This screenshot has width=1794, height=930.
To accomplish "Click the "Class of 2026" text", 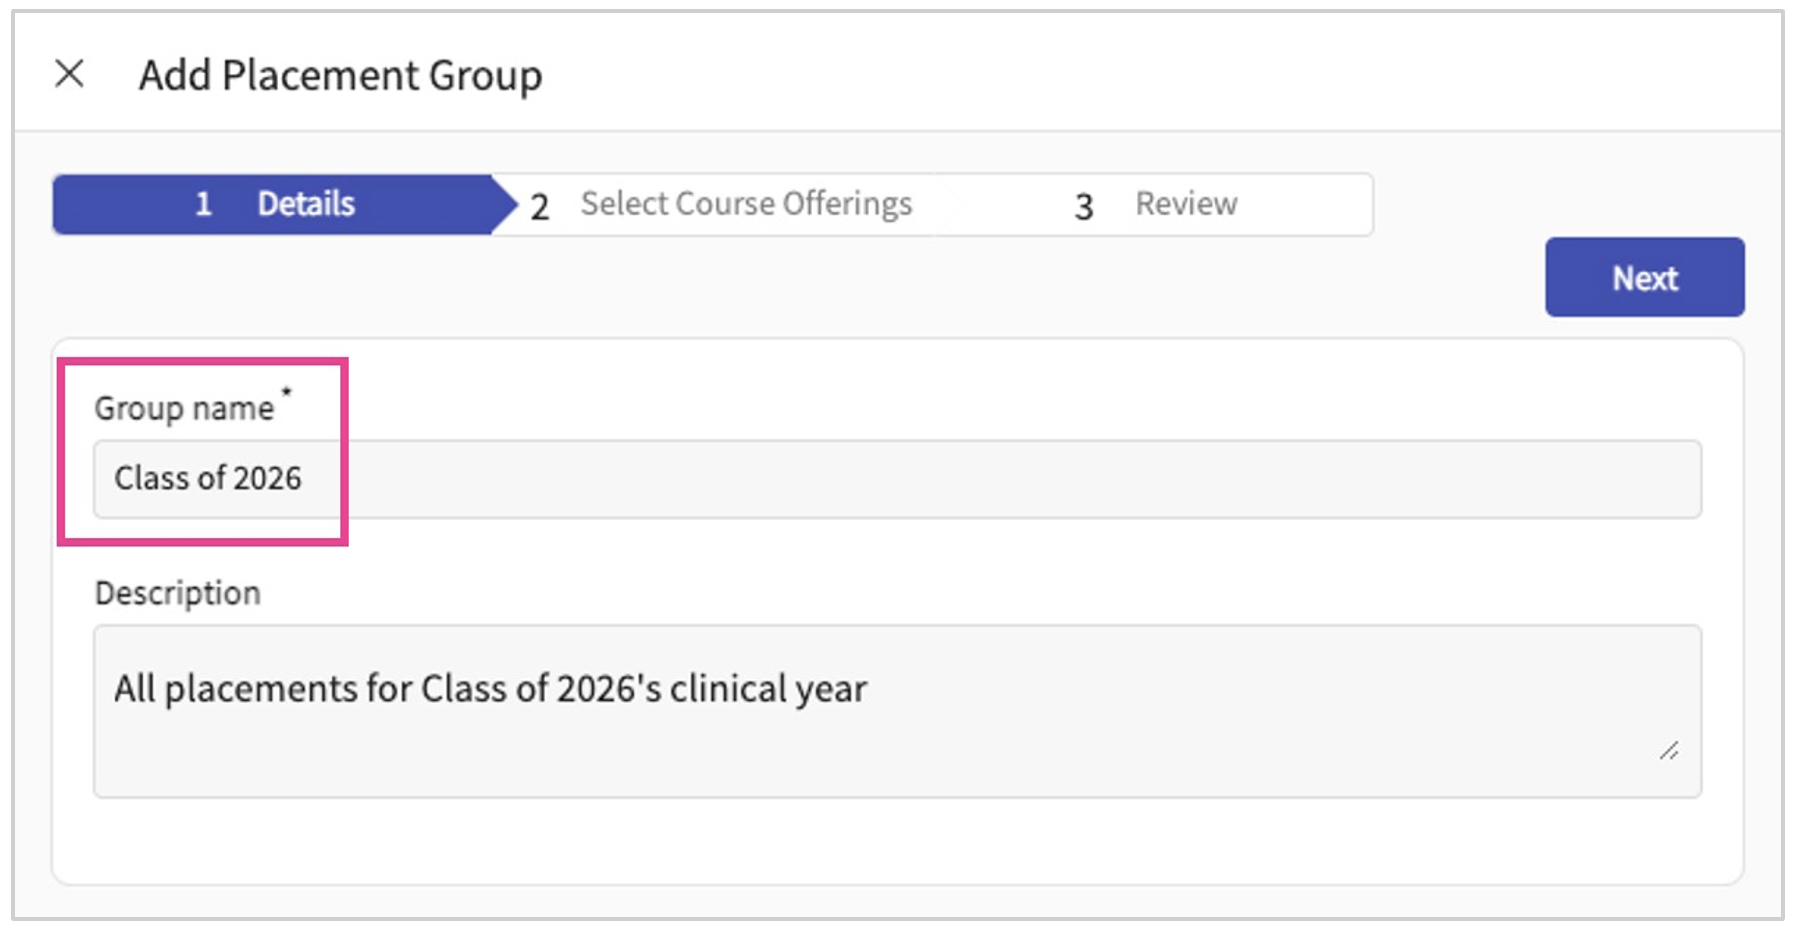I will (x=208, y=478).
